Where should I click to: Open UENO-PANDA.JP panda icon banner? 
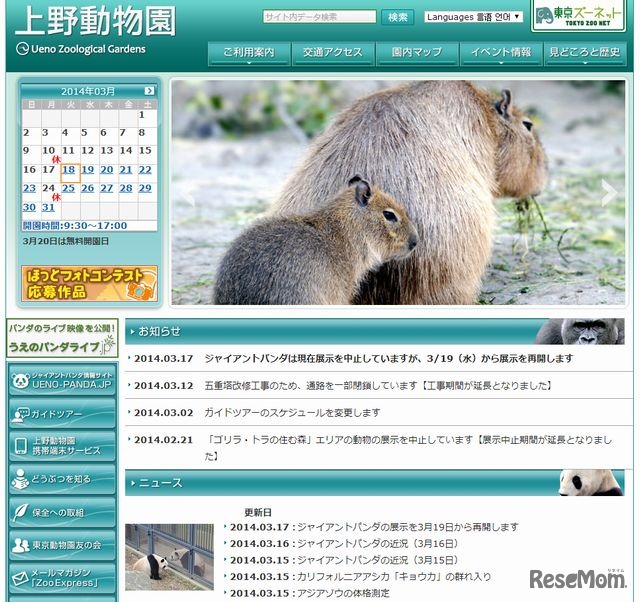click(62, 380)
